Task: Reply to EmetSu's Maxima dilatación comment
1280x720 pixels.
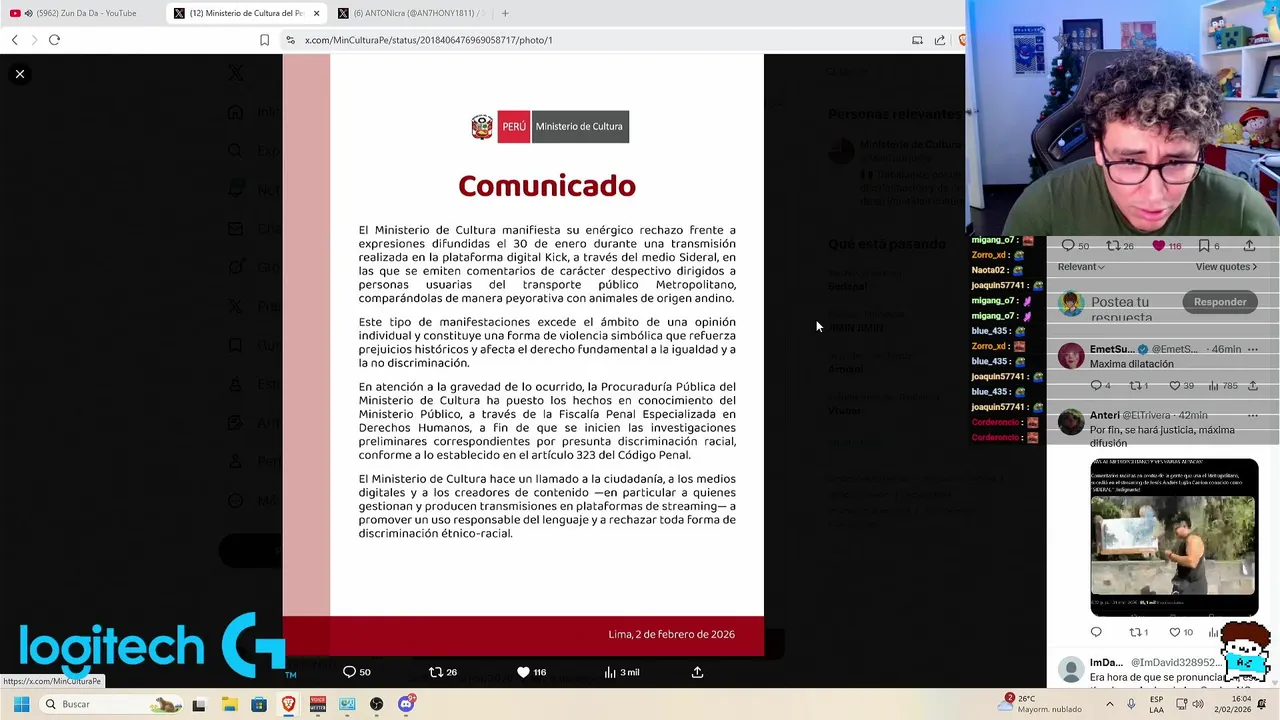Action: (x=1099, y=386)
